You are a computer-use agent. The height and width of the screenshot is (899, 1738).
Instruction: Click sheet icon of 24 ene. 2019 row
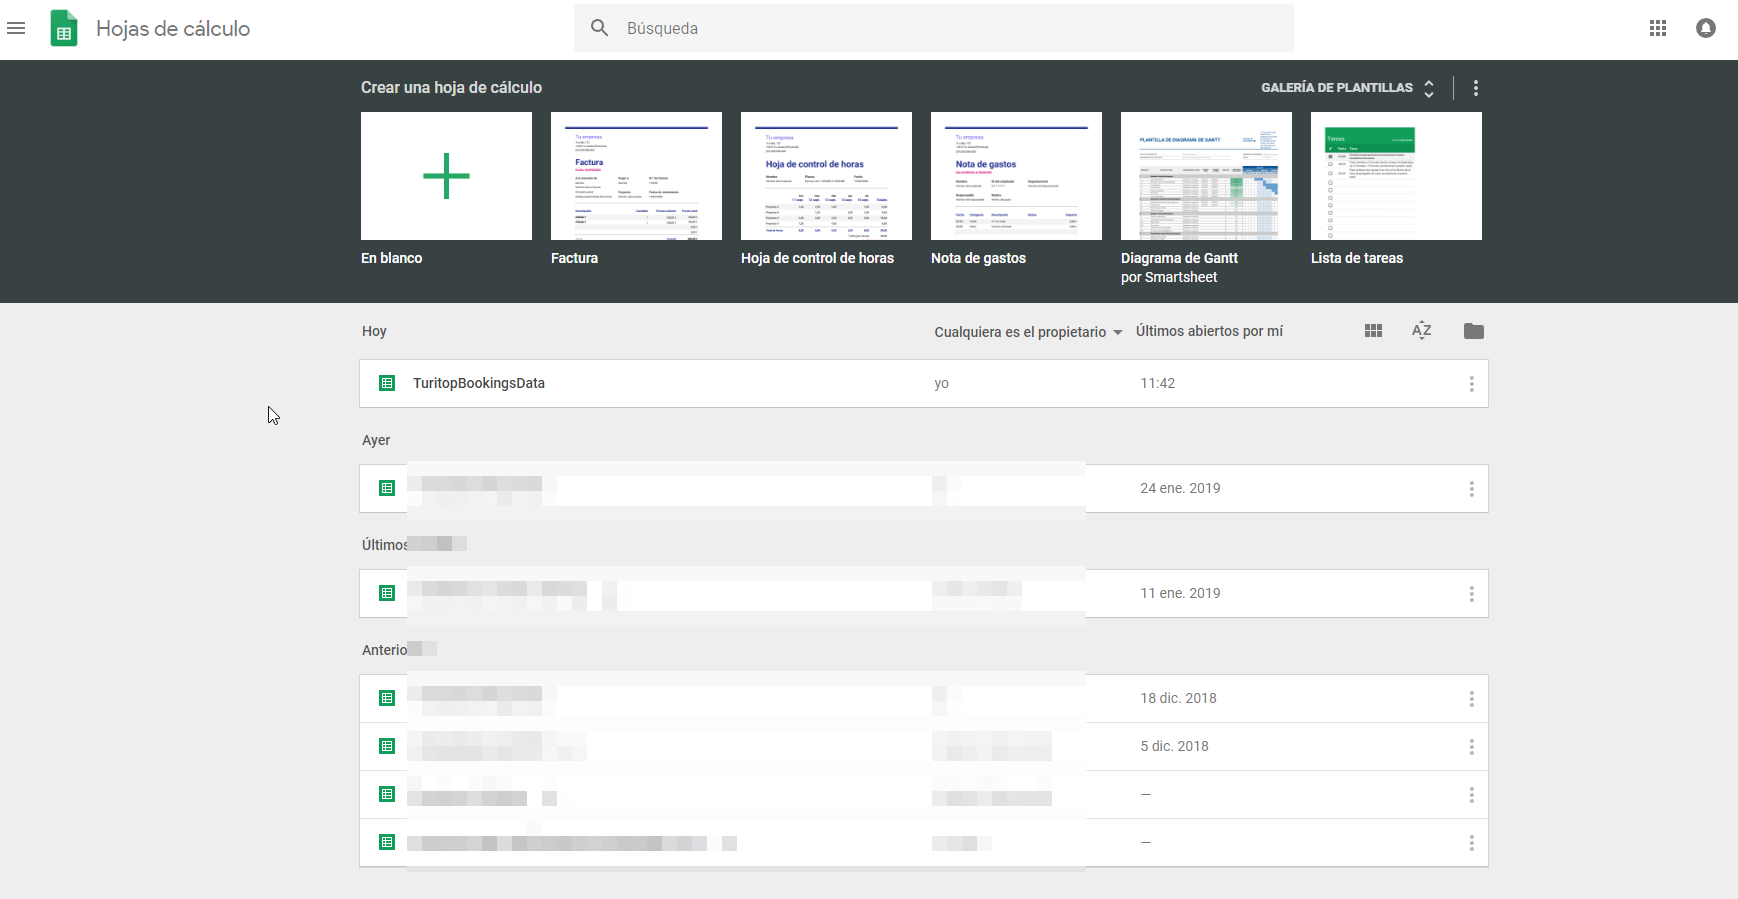pyautogui.click(x=387, y=488)
